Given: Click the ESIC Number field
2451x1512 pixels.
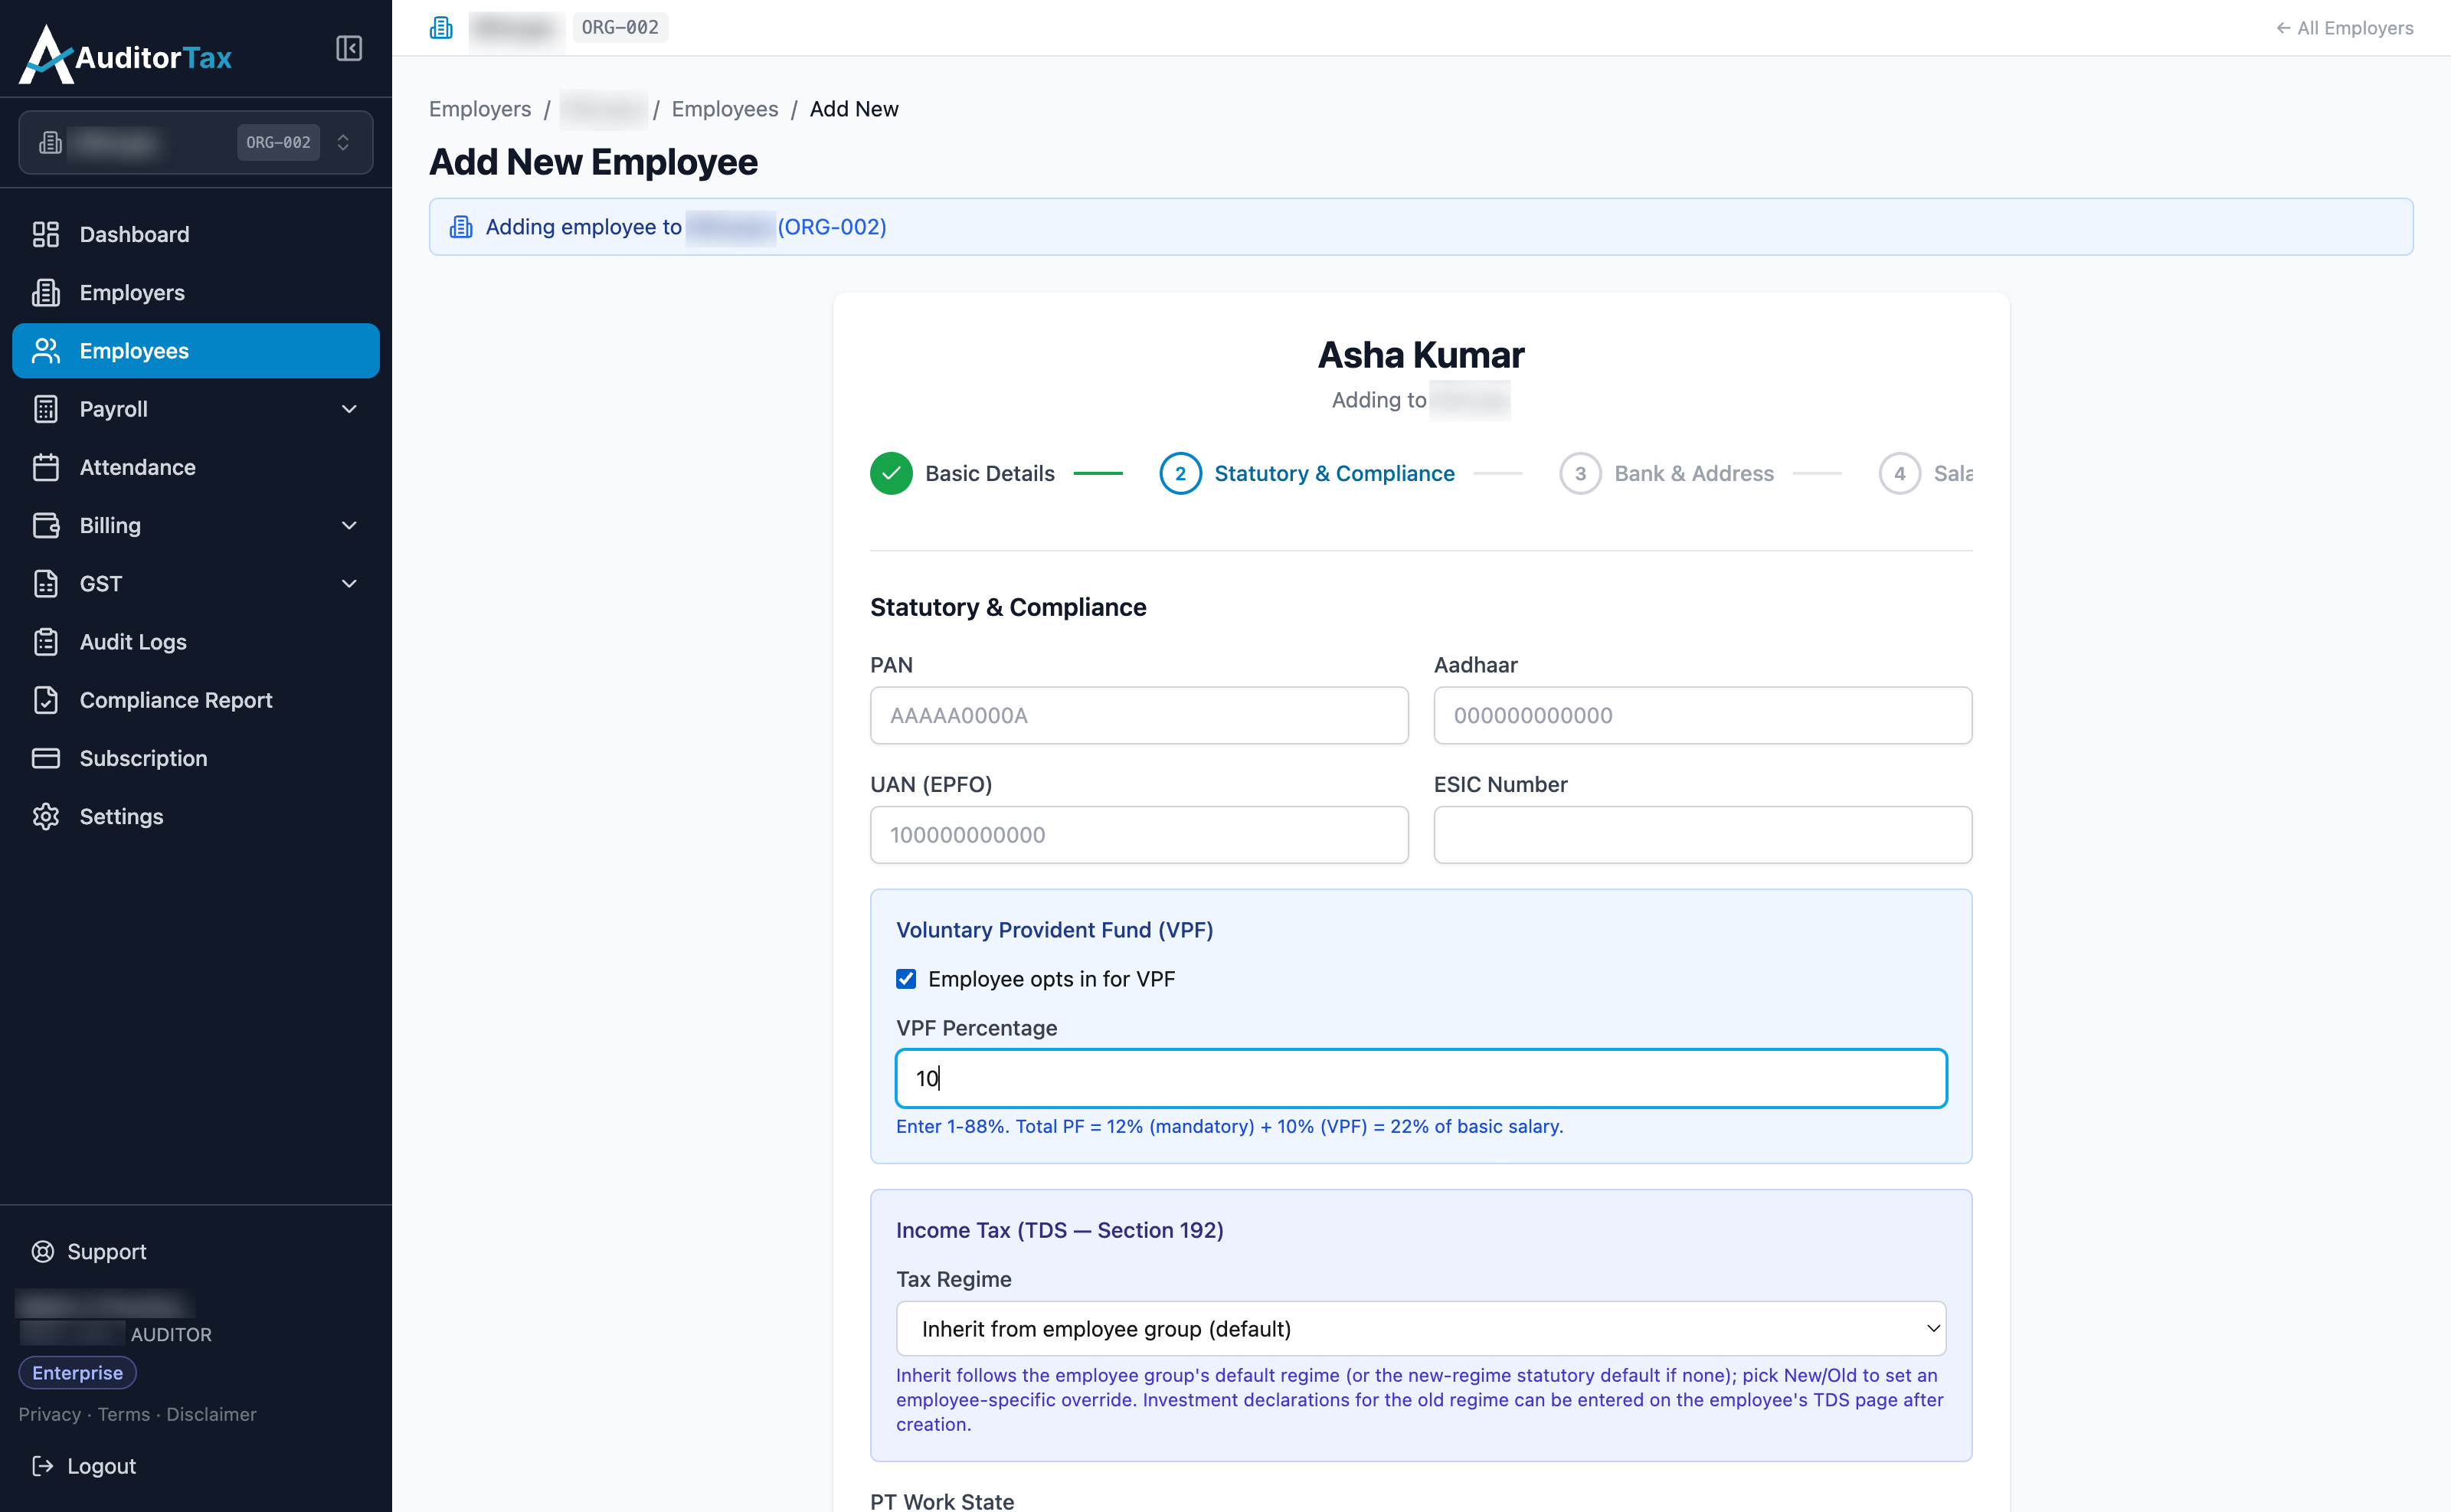Looking at the screenshot, I should 1703,835.
